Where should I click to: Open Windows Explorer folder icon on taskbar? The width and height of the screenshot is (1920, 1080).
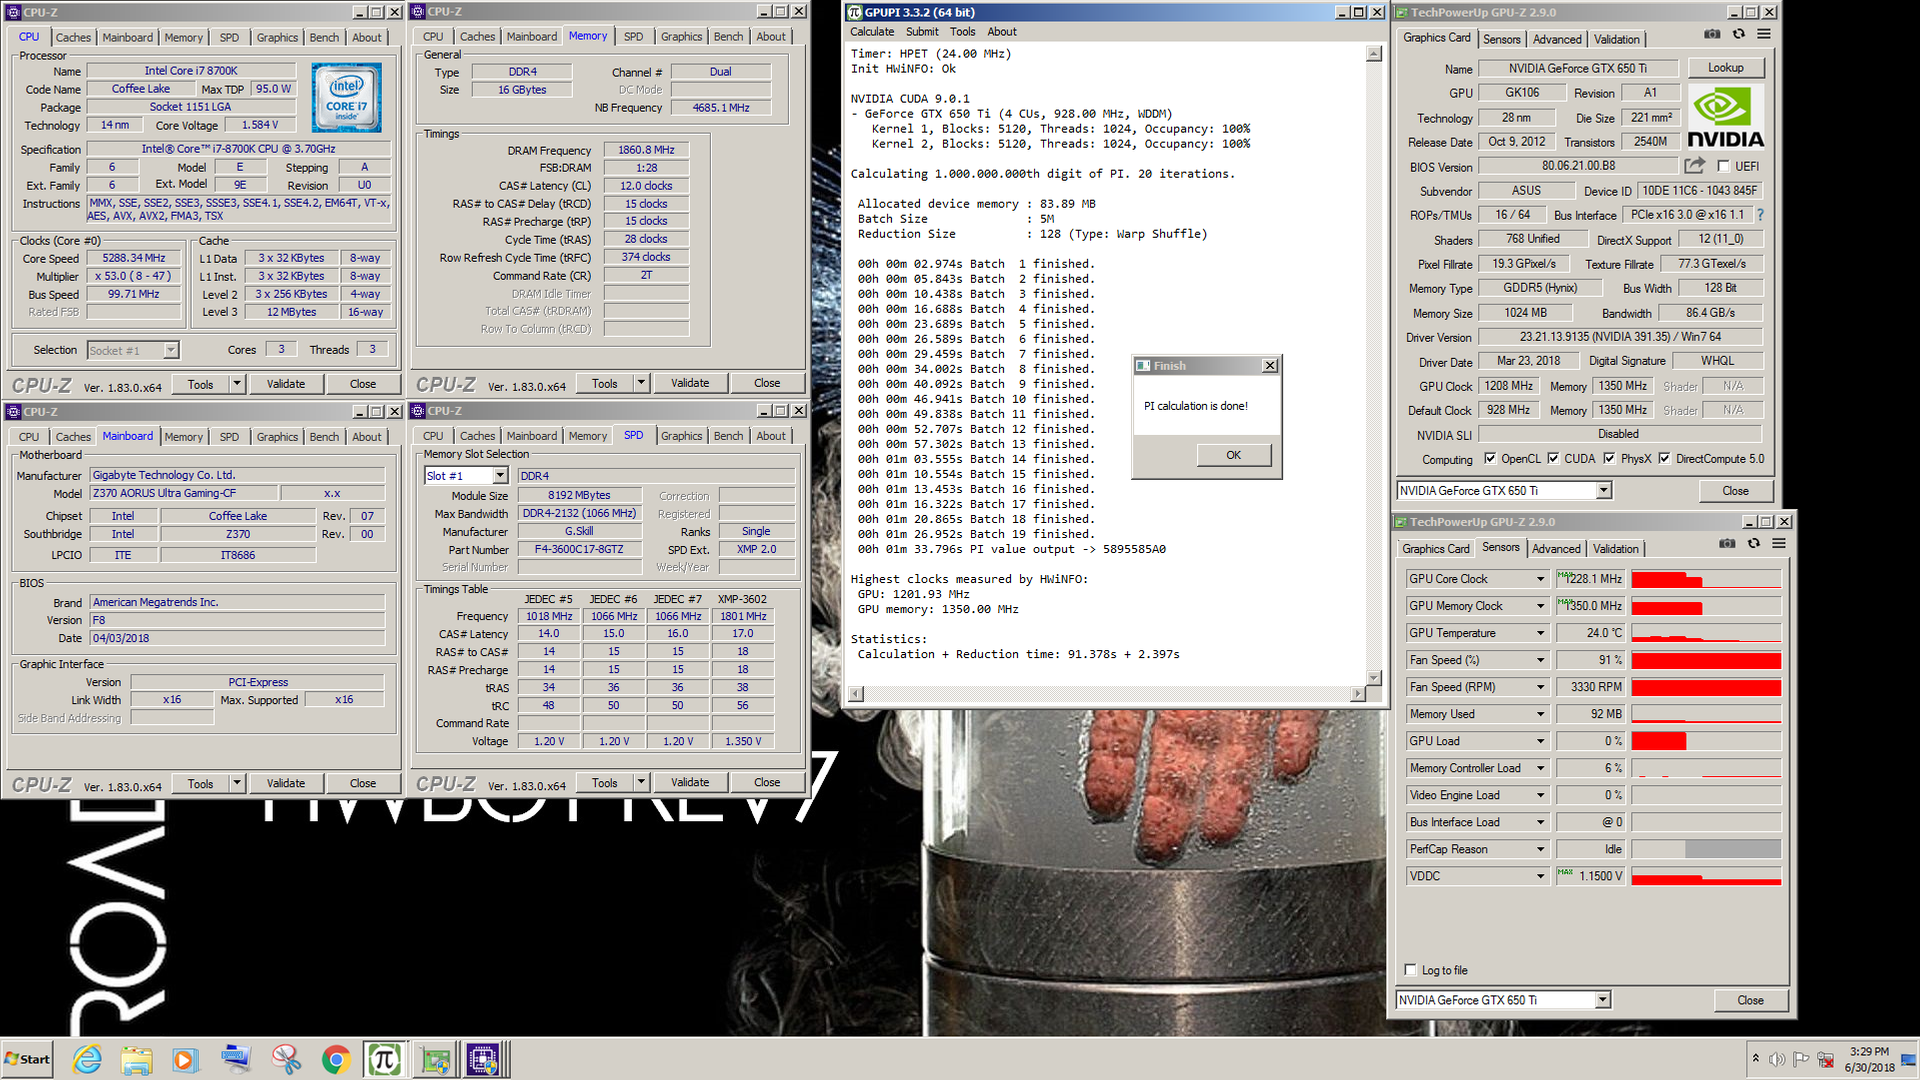coord(137,1059)
